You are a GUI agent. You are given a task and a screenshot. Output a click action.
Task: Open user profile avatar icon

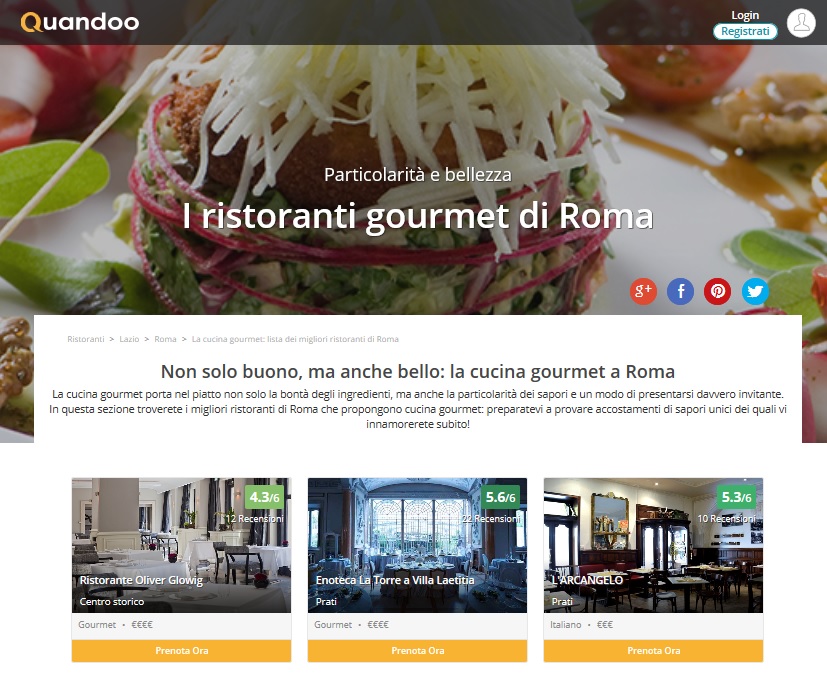pyautogui.click(x=801, y=23)
